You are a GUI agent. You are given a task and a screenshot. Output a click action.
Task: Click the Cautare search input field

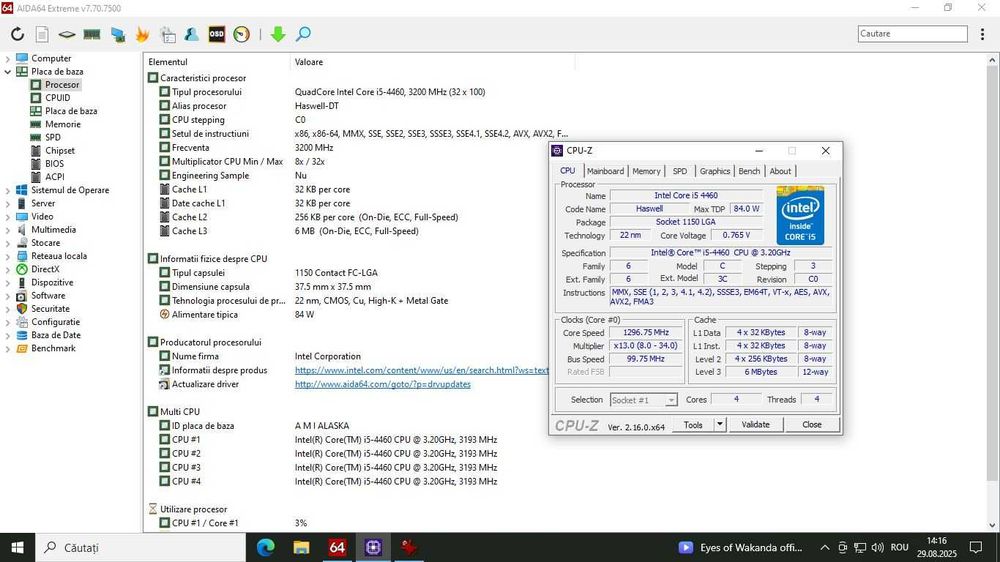click(x=913, y=34)
